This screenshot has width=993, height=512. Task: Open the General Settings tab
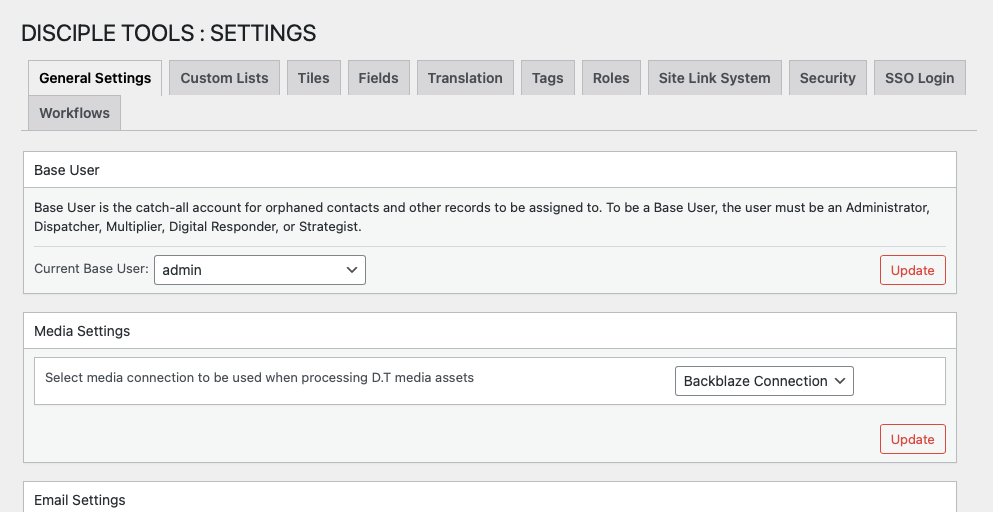(x=95, y=78)
